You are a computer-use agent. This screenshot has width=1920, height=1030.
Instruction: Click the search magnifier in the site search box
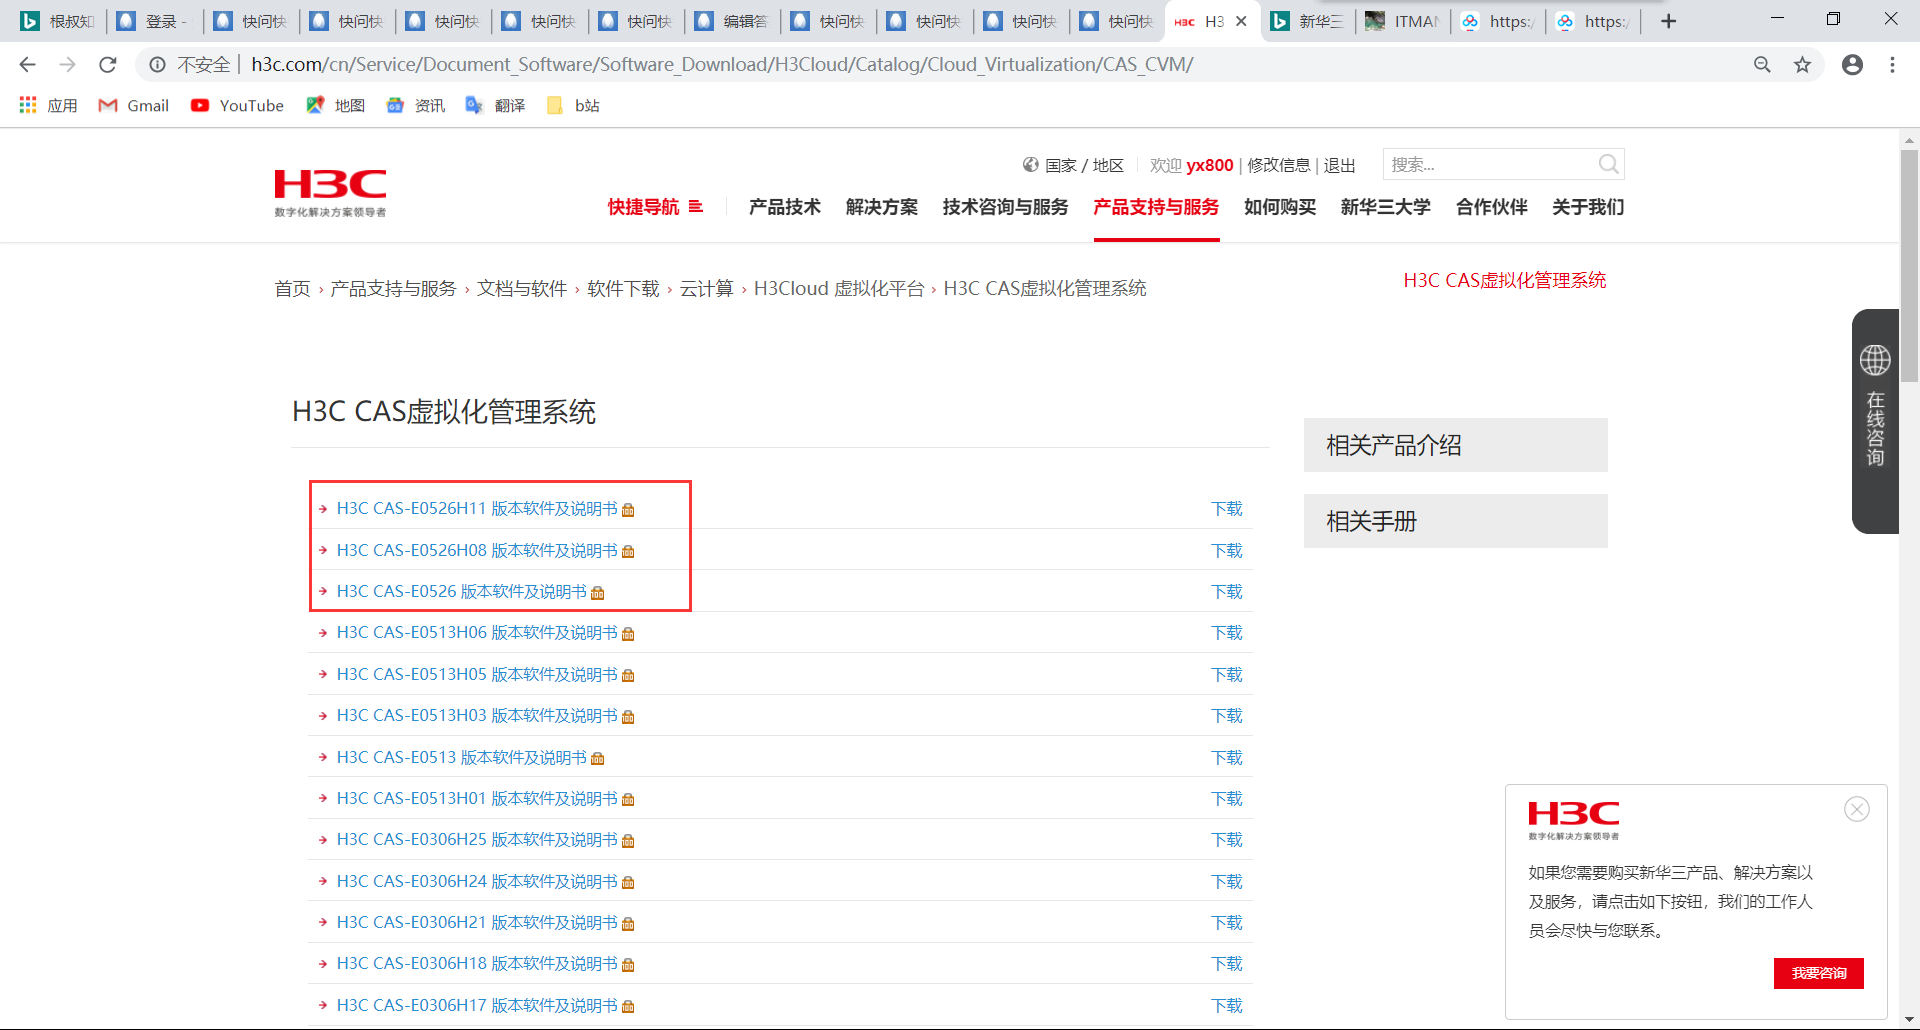[1608, 164]
